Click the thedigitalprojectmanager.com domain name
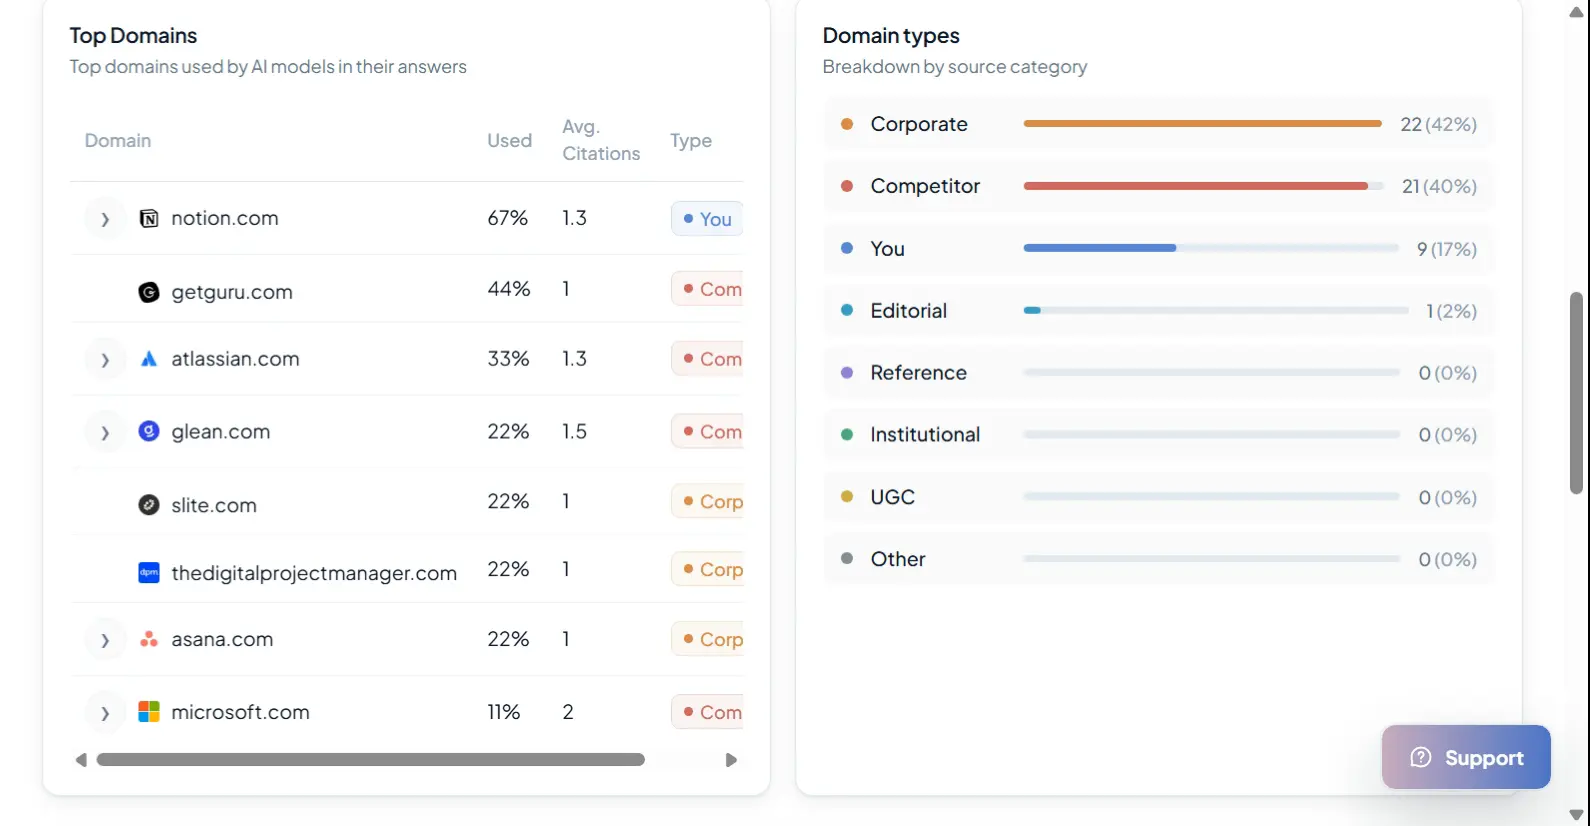The height and width of the screenshot is (826, 1590). (x=314, y=573)
